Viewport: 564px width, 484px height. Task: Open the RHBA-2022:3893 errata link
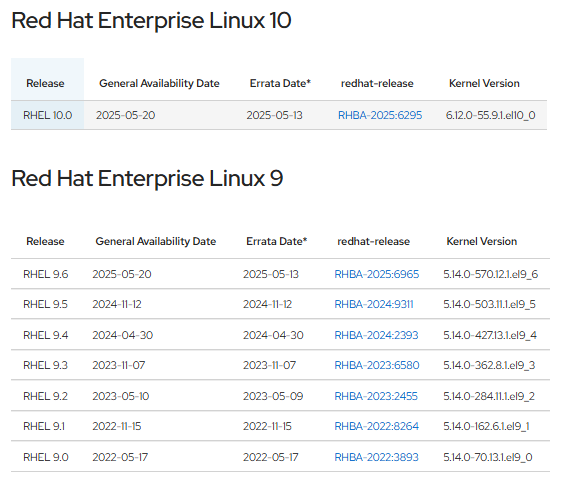pos(376,457)
